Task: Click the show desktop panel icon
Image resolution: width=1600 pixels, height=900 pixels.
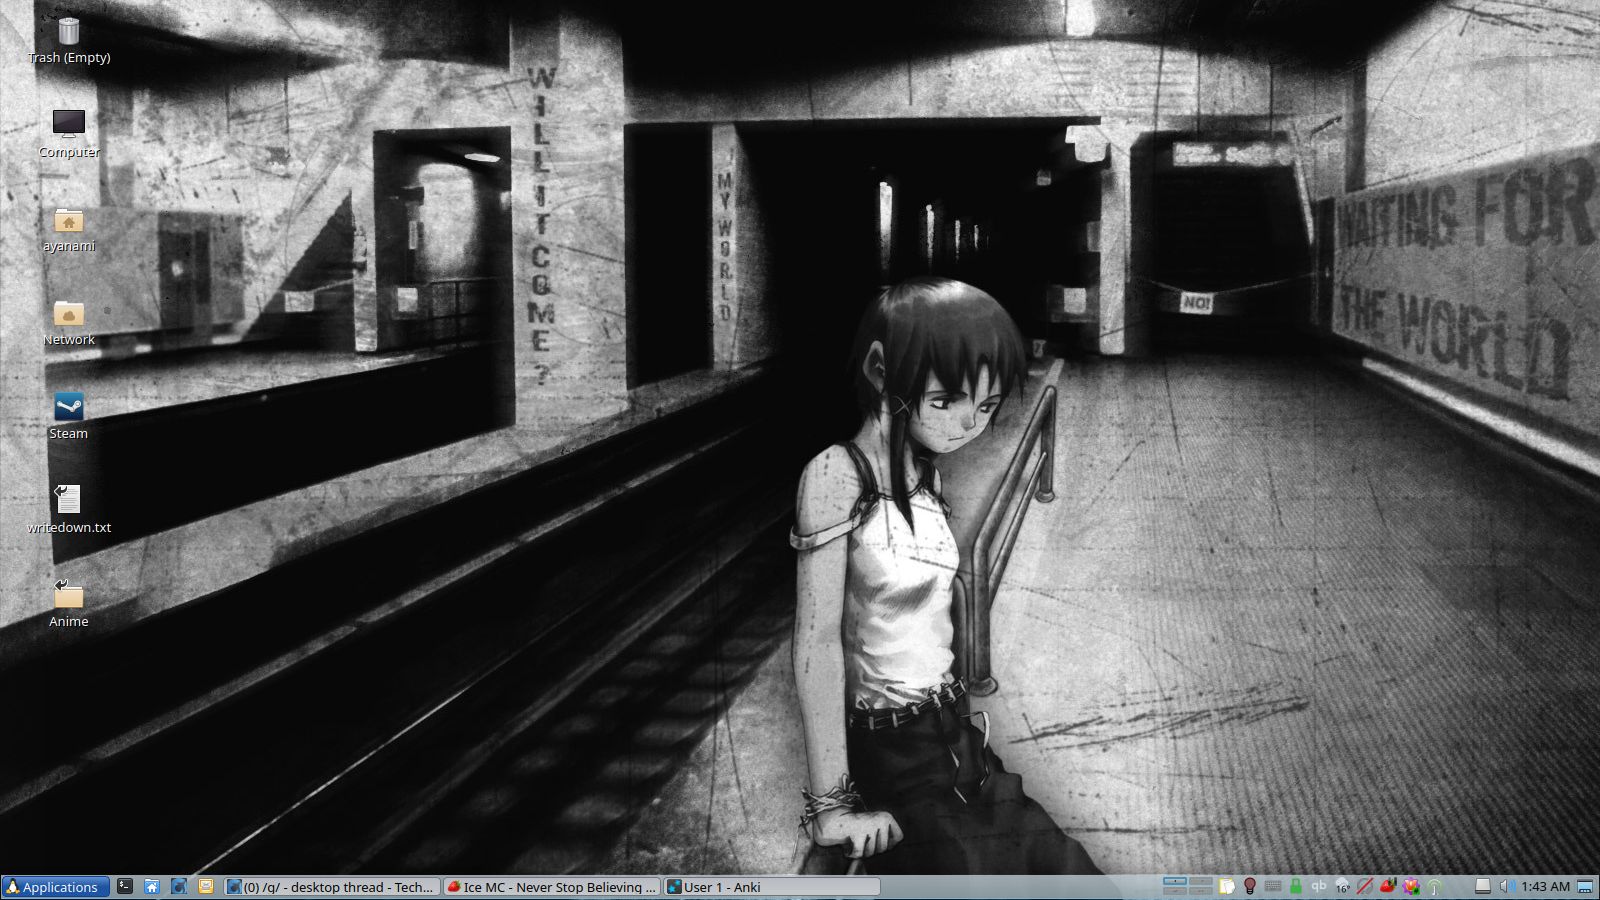Action: pyautogui.click(x=1585, y=886)
